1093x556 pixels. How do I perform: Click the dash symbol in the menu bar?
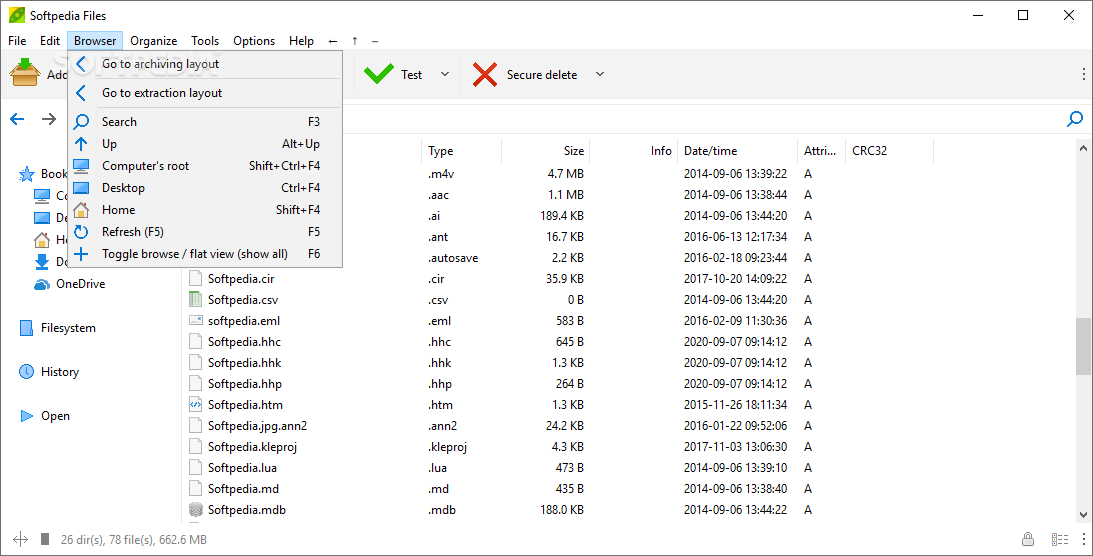point(375,41)
